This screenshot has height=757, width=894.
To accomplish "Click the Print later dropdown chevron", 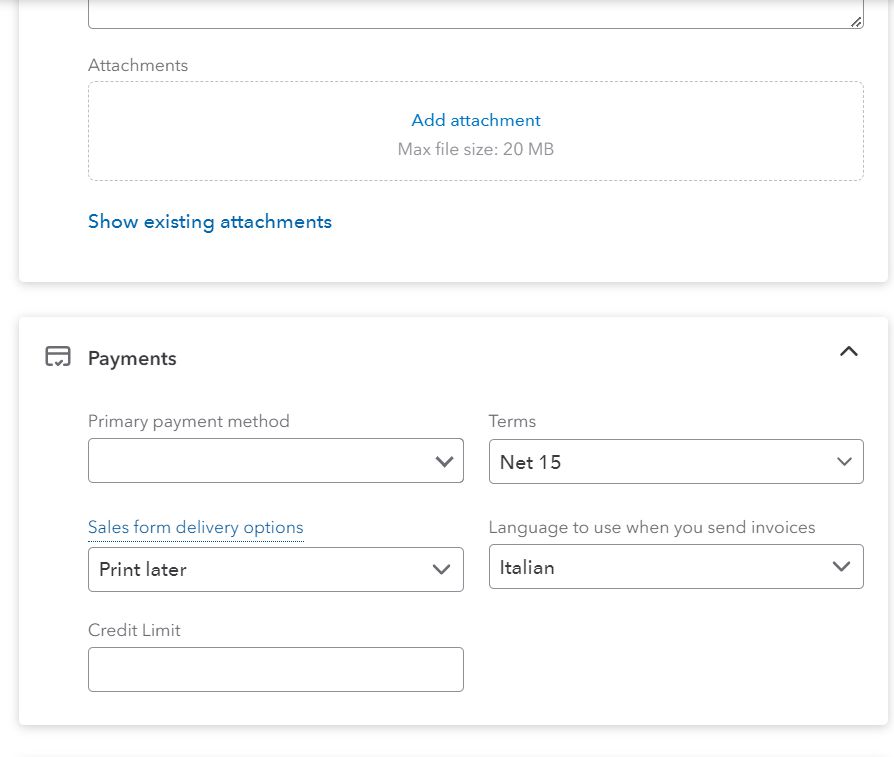I will (x=441, y=569).
